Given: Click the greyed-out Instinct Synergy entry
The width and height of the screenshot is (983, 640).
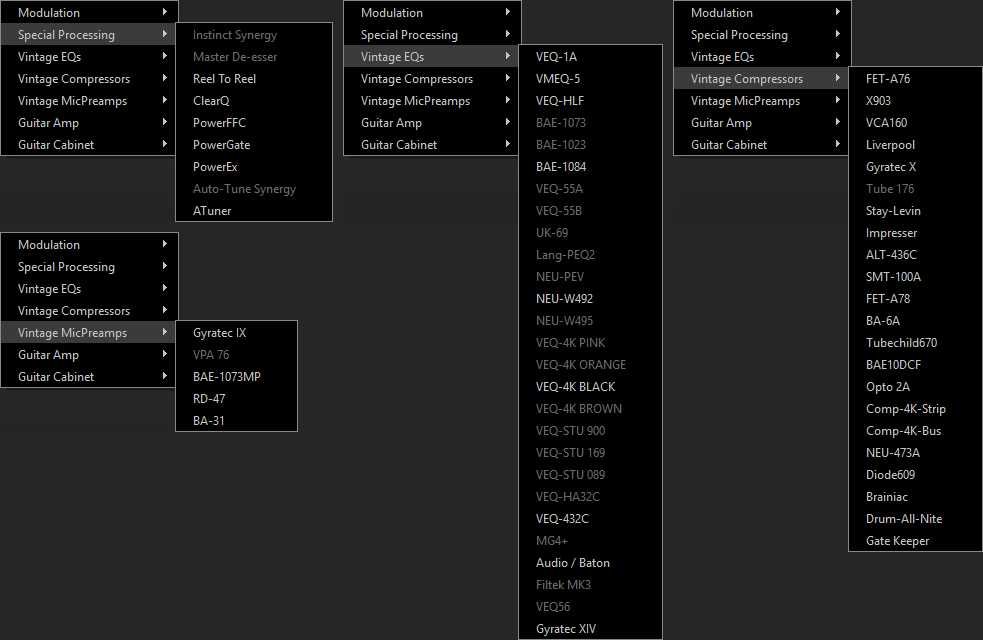Looking at the screenshot, I should (254, 35).
